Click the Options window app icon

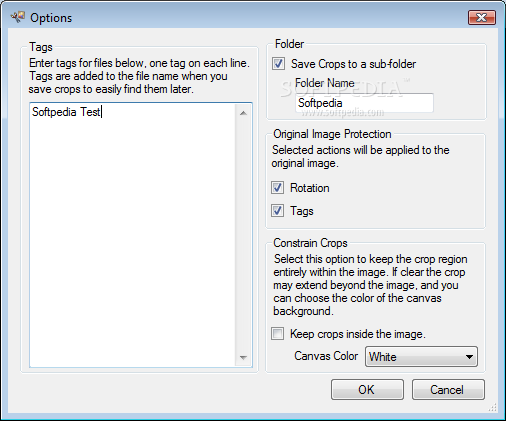click(18, 17)
